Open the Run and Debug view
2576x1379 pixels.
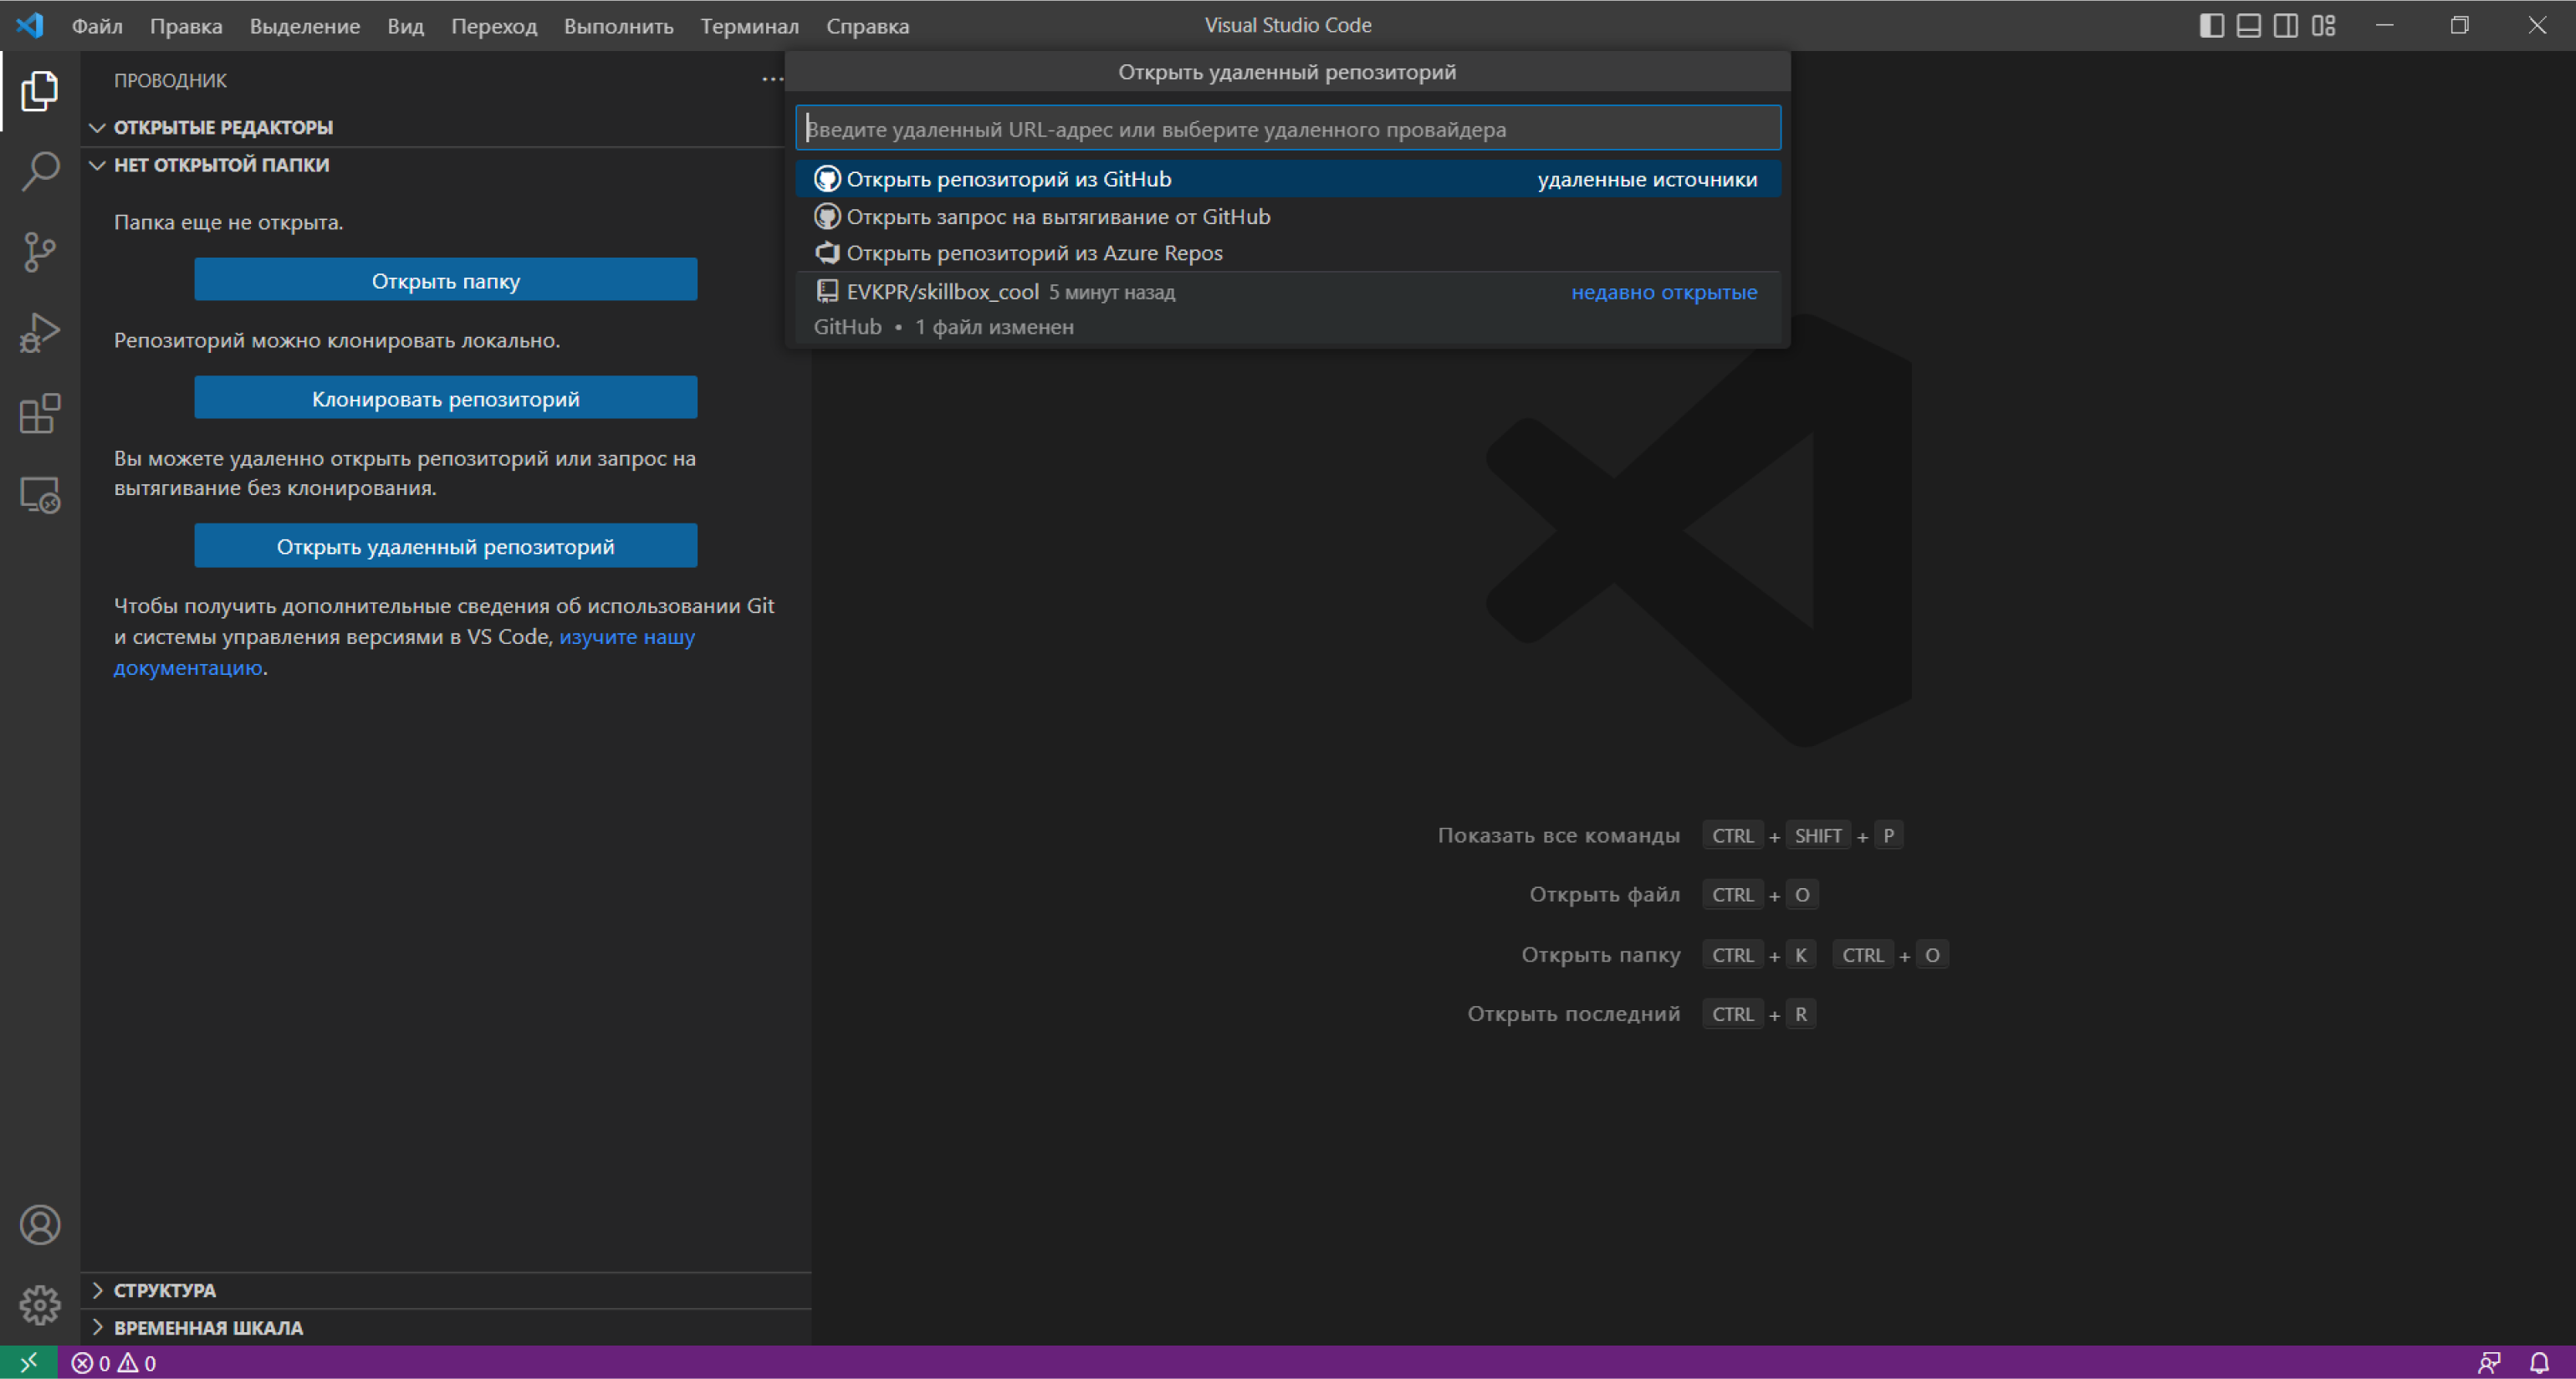(x=40, y=333)
